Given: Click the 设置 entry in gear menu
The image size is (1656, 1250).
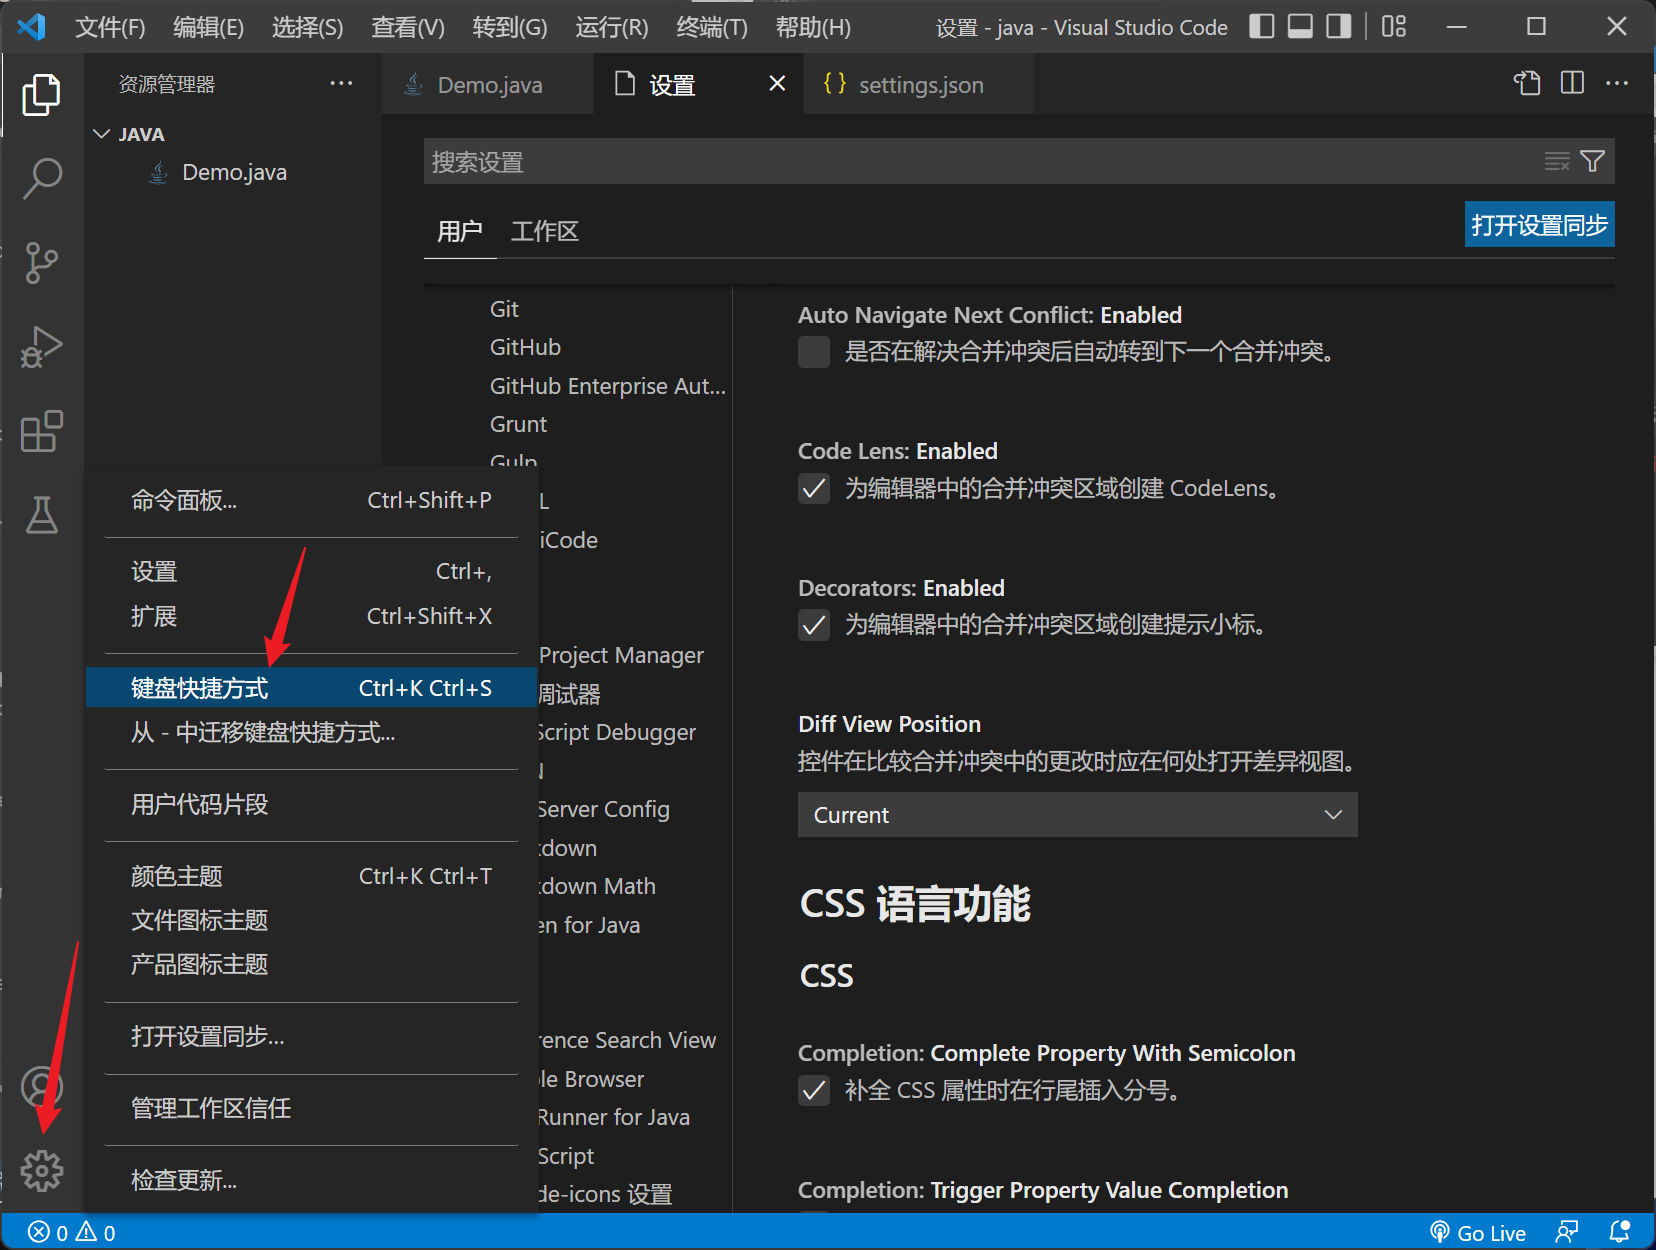Looking at the screenshot, I should click(311, 571).
